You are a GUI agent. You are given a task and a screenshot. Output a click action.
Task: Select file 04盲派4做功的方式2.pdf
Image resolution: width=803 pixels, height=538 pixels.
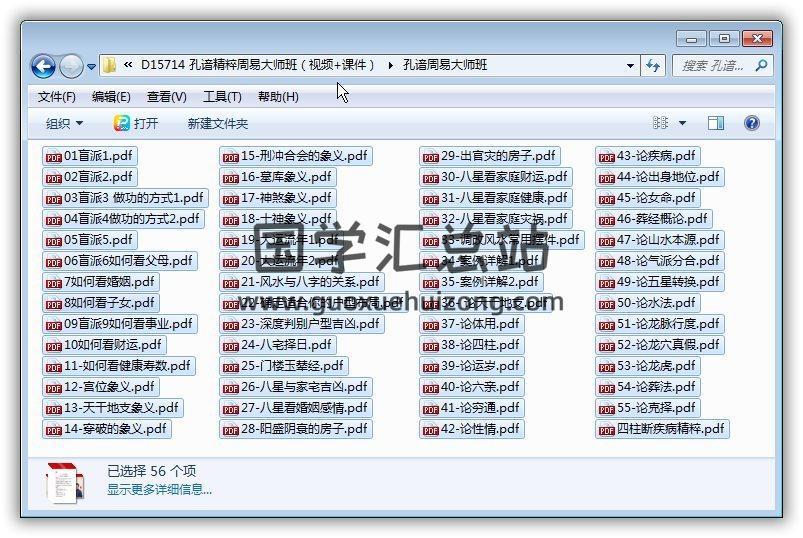tap(123, 219)
